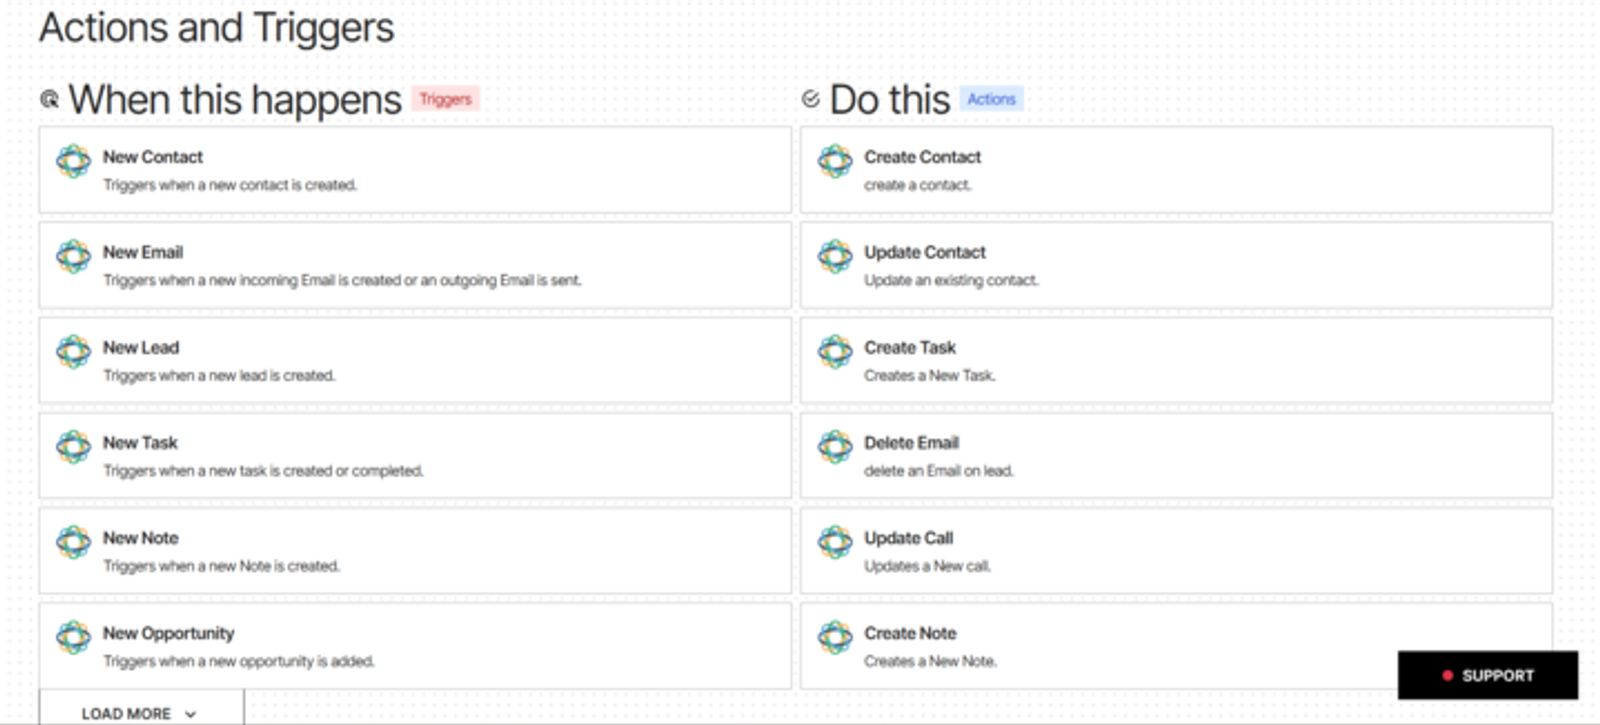The image size is (1600, 725).
Task: Expand the Load More chevron
Action: [190, 714]
